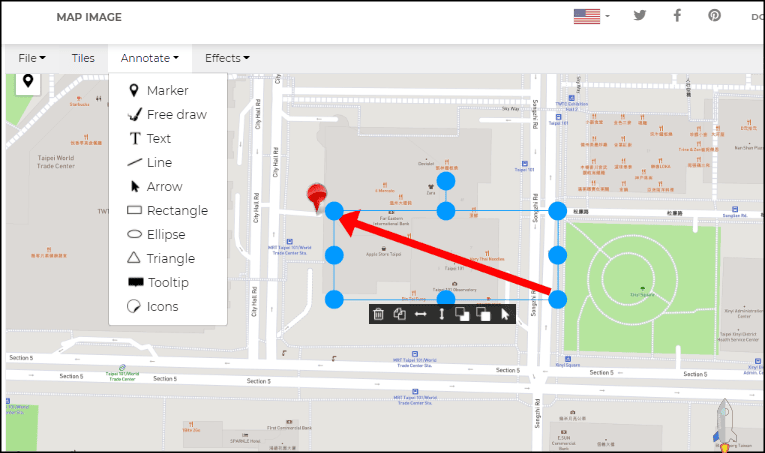Image resolution: width=765 pixels, height=453 pixels.
Task: Click the Pinterest icon
Action: [x=714, y=16]
